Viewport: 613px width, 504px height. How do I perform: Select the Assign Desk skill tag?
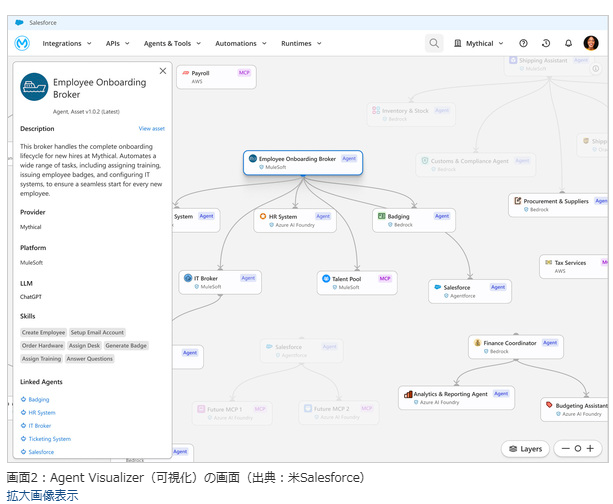tap(84, 346)
